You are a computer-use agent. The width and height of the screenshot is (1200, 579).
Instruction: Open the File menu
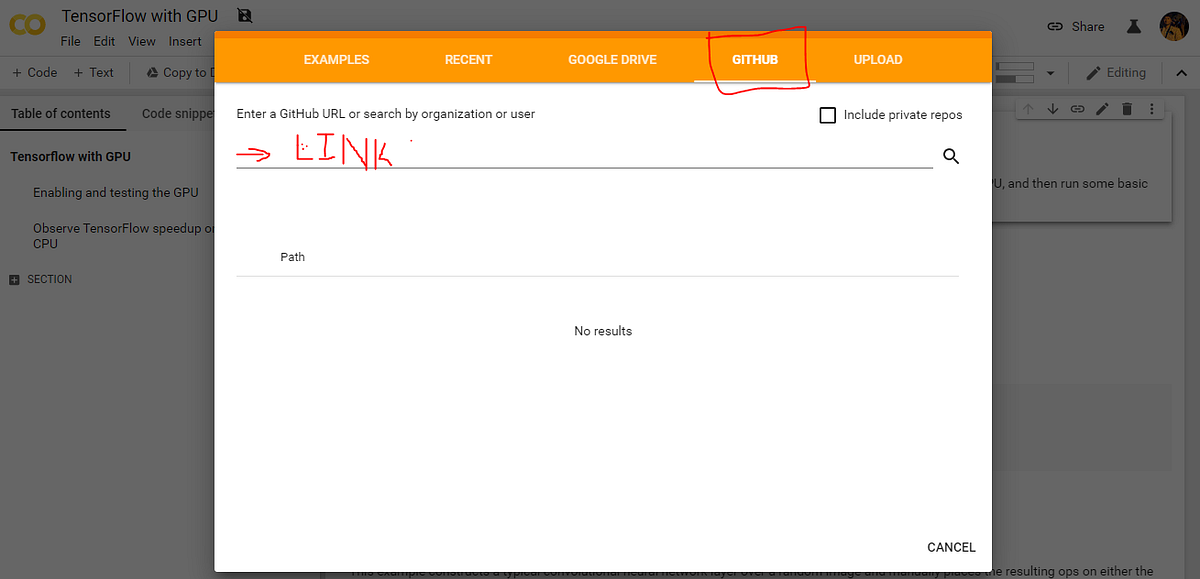[x=70, y=41]
